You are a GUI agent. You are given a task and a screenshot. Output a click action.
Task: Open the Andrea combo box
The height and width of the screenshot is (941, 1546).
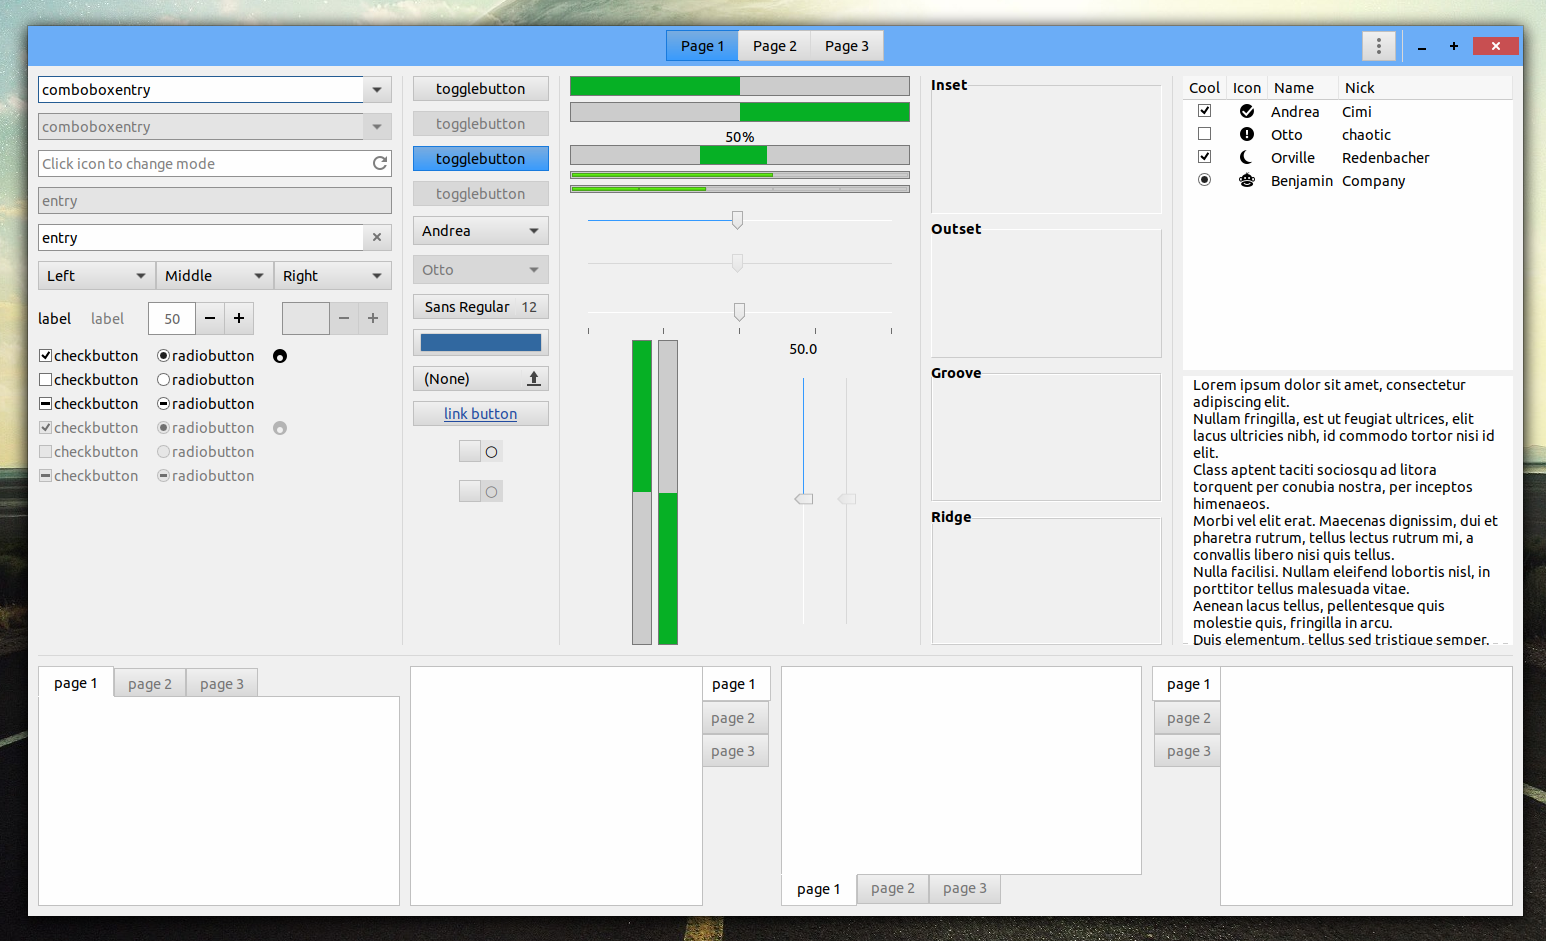[x=480, y=230]
